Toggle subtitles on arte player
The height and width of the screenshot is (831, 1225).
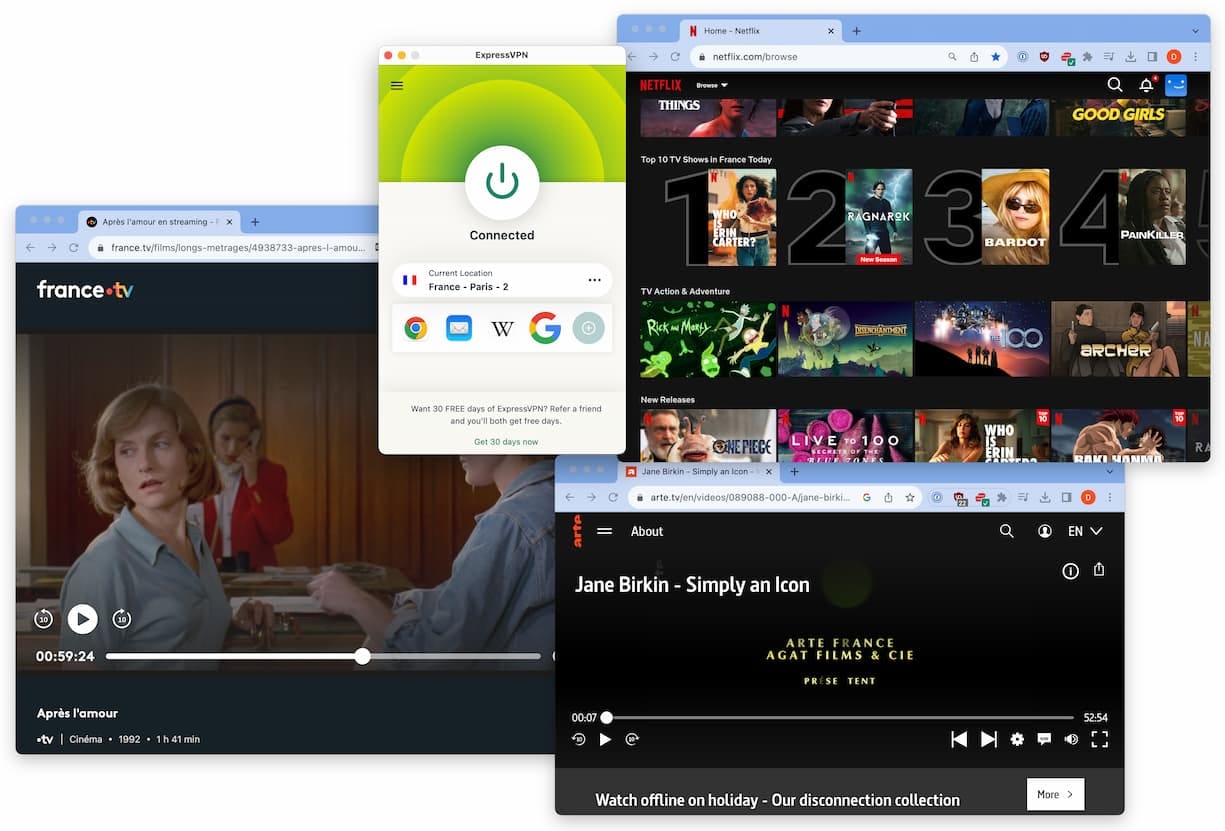click(1044, 739)
